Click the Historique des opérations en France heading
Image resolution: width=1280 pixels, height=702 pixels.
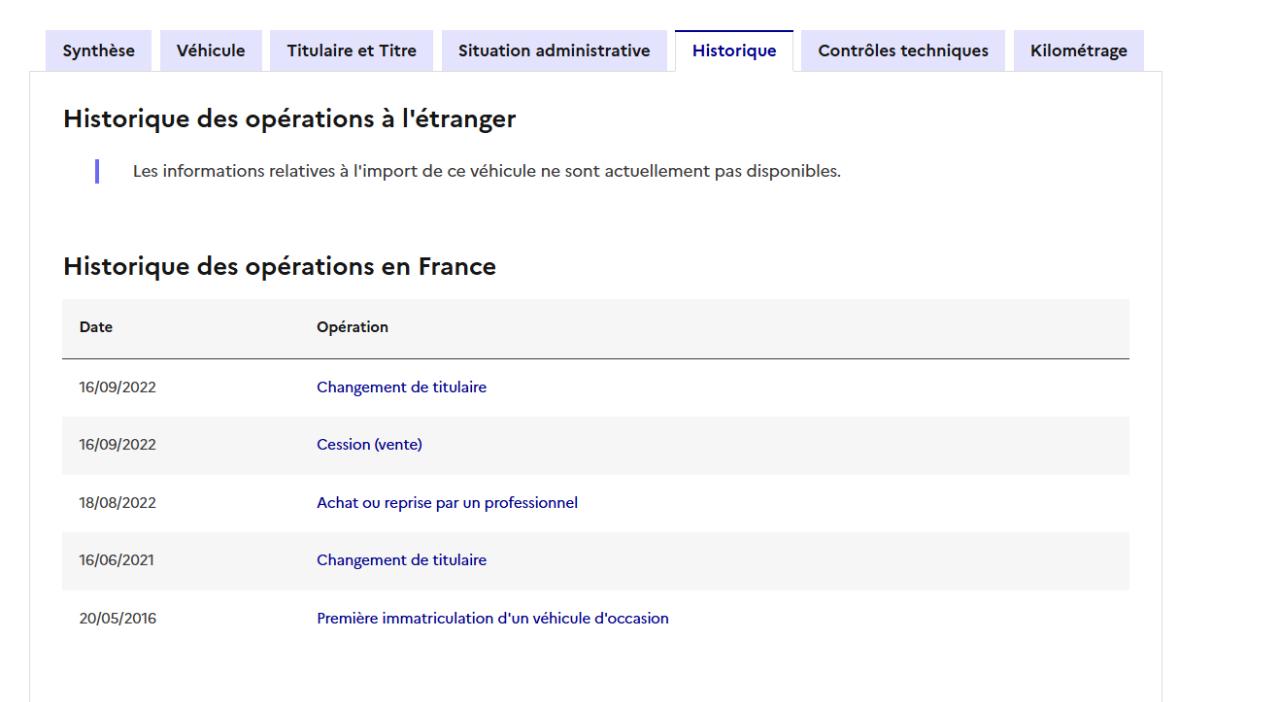point(280,267)
